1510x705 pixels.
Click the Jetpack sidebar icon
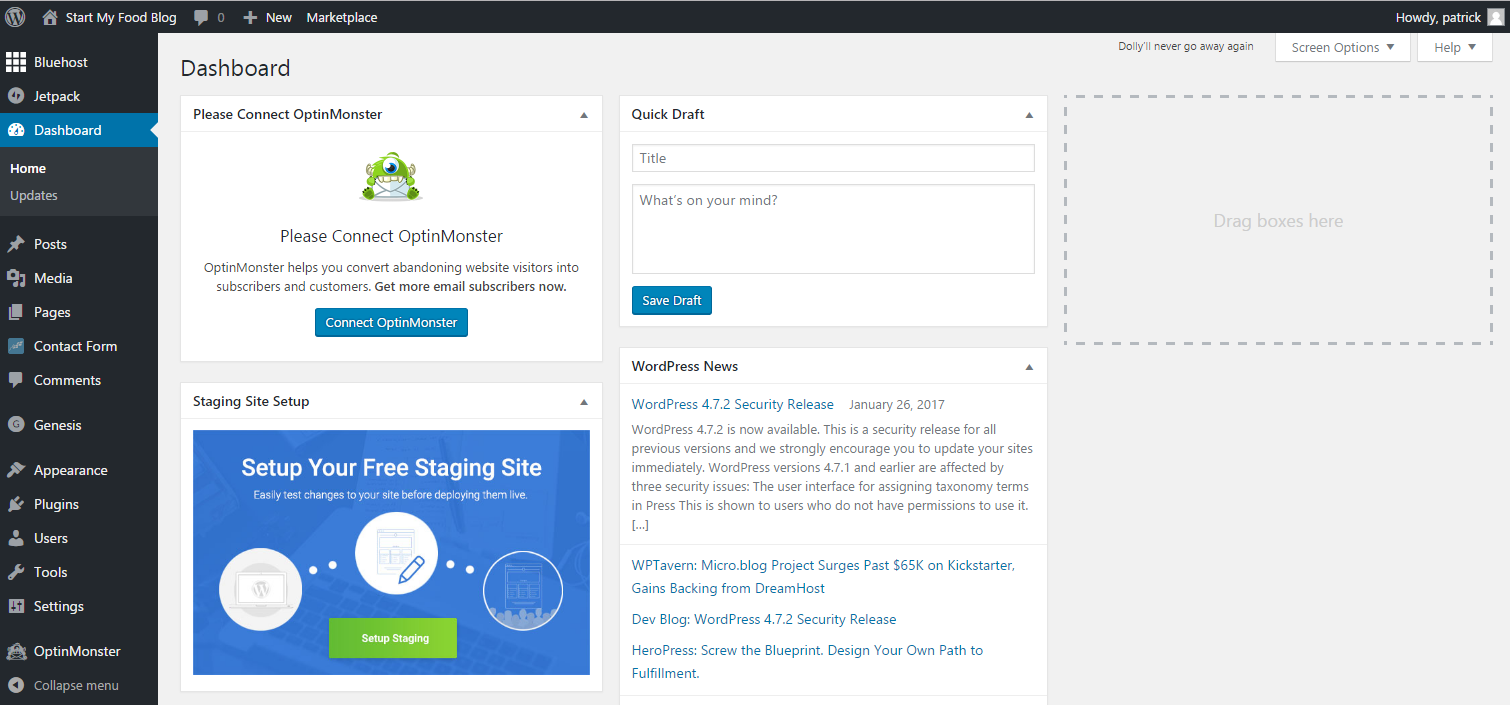(16, 96)
